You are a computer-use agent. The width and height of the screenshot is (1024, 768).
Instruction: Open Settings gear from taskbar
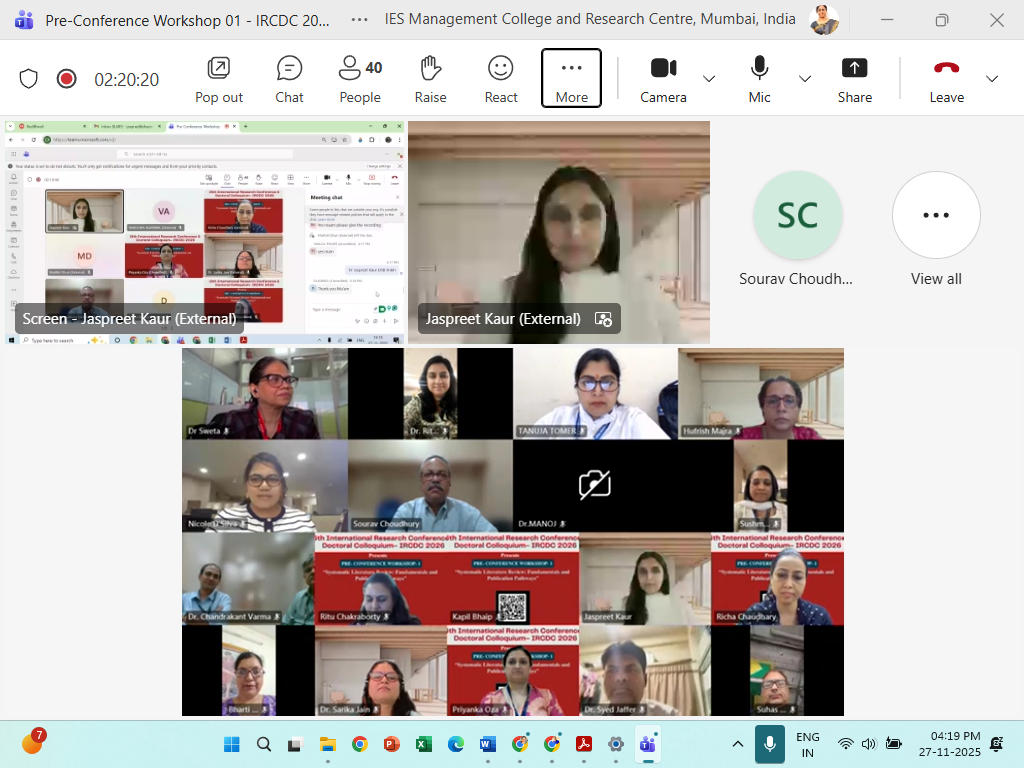tap(616, 744)
